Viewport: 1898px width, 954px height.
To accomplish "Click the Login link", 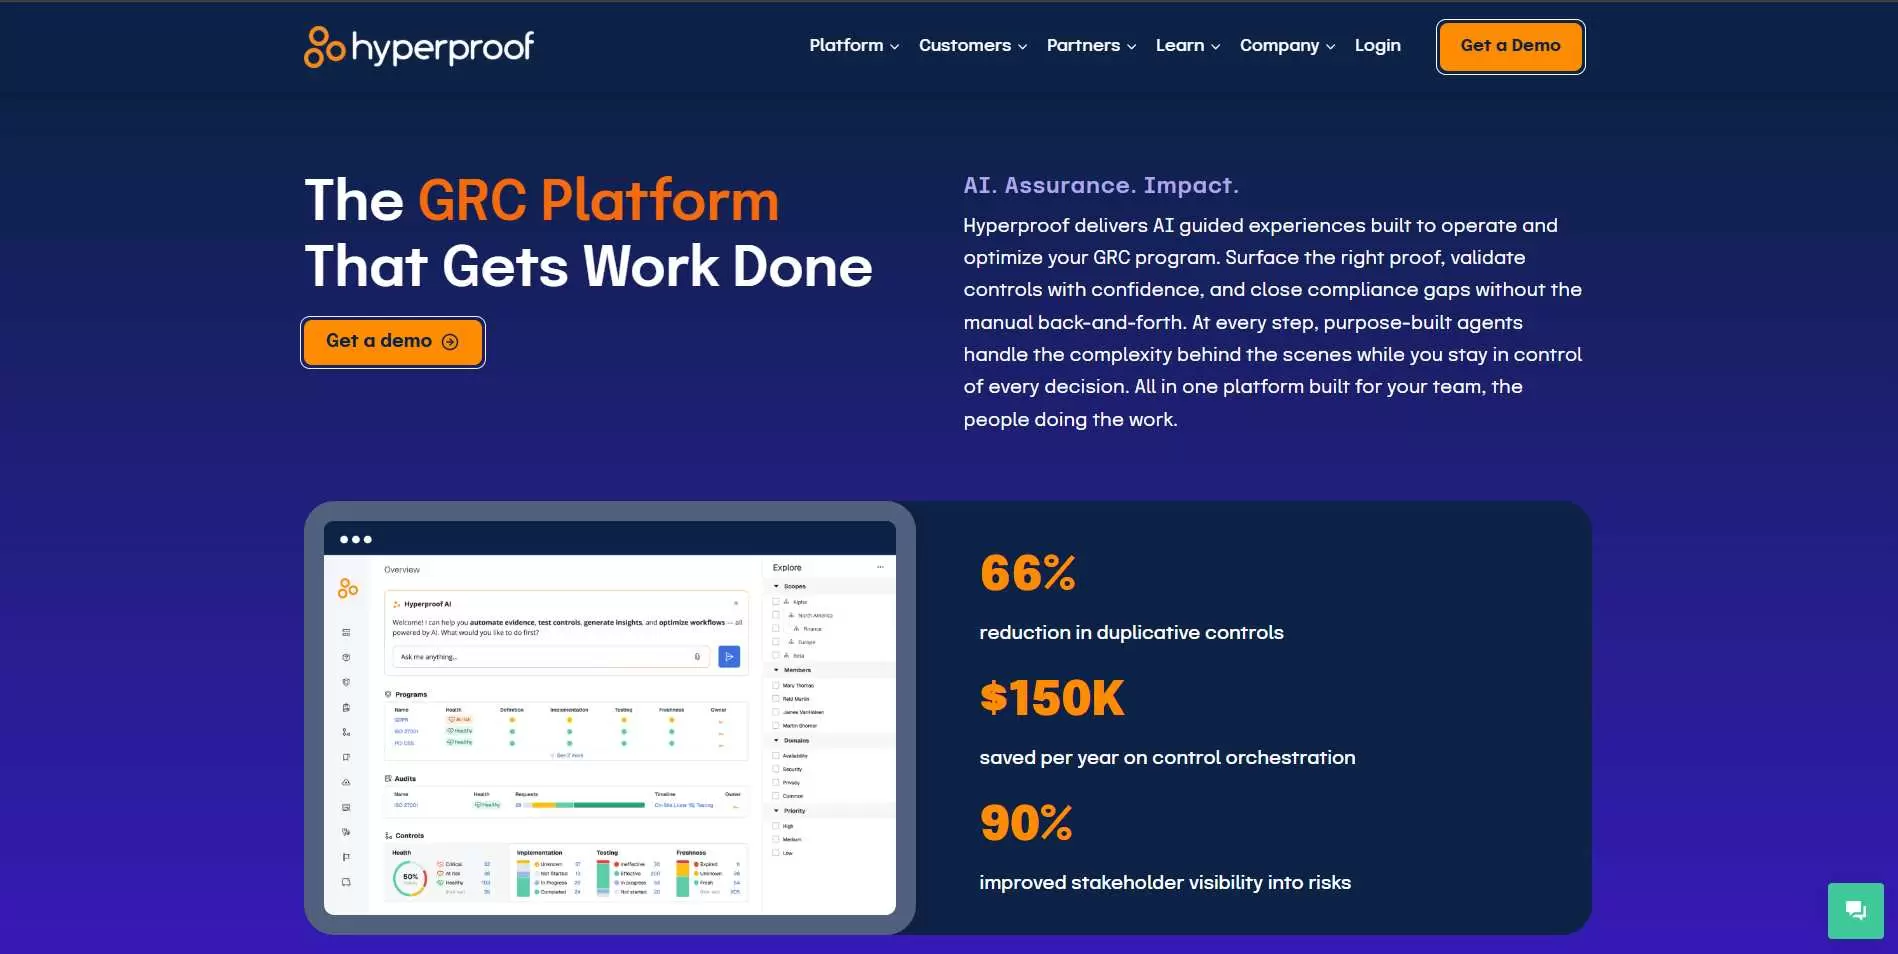I will 1377,46.
